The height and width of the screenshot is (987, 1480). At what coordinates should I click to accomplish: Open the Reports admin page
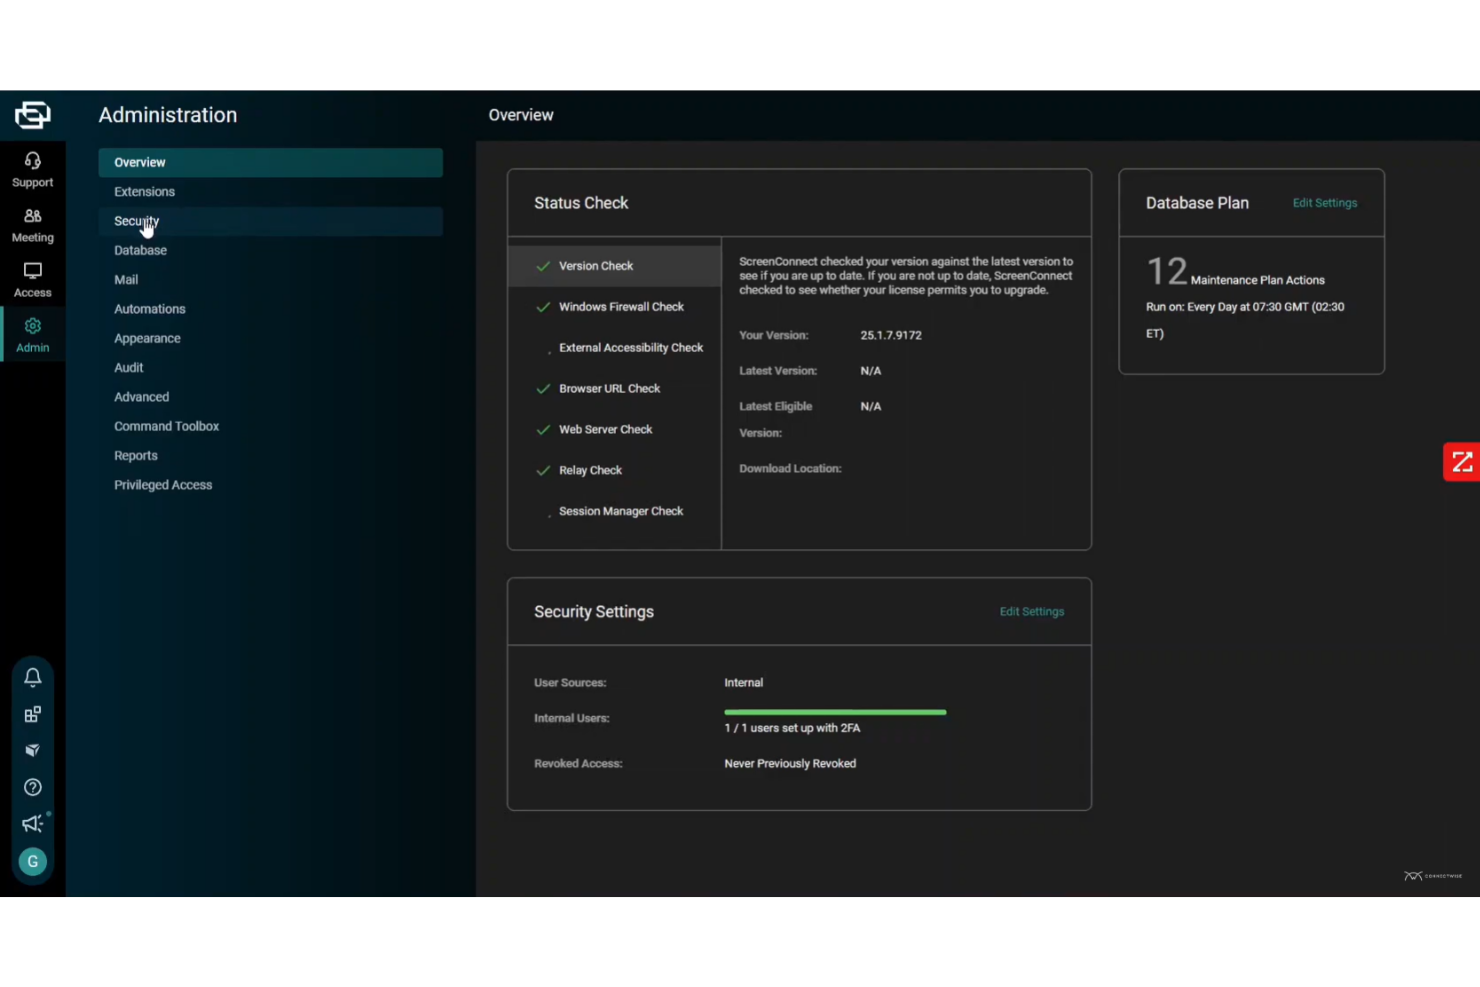[x=136, y=455]
